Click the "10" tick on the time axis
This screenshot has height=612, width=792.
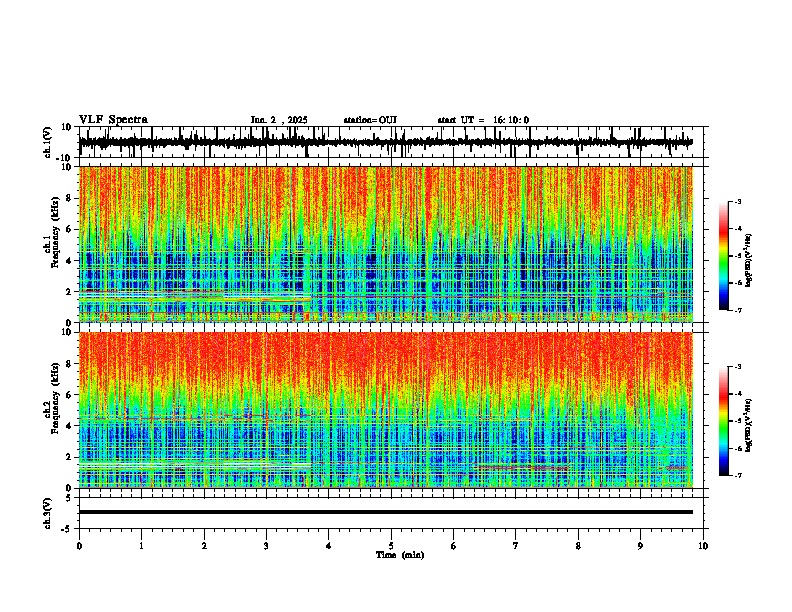point(703,546)
